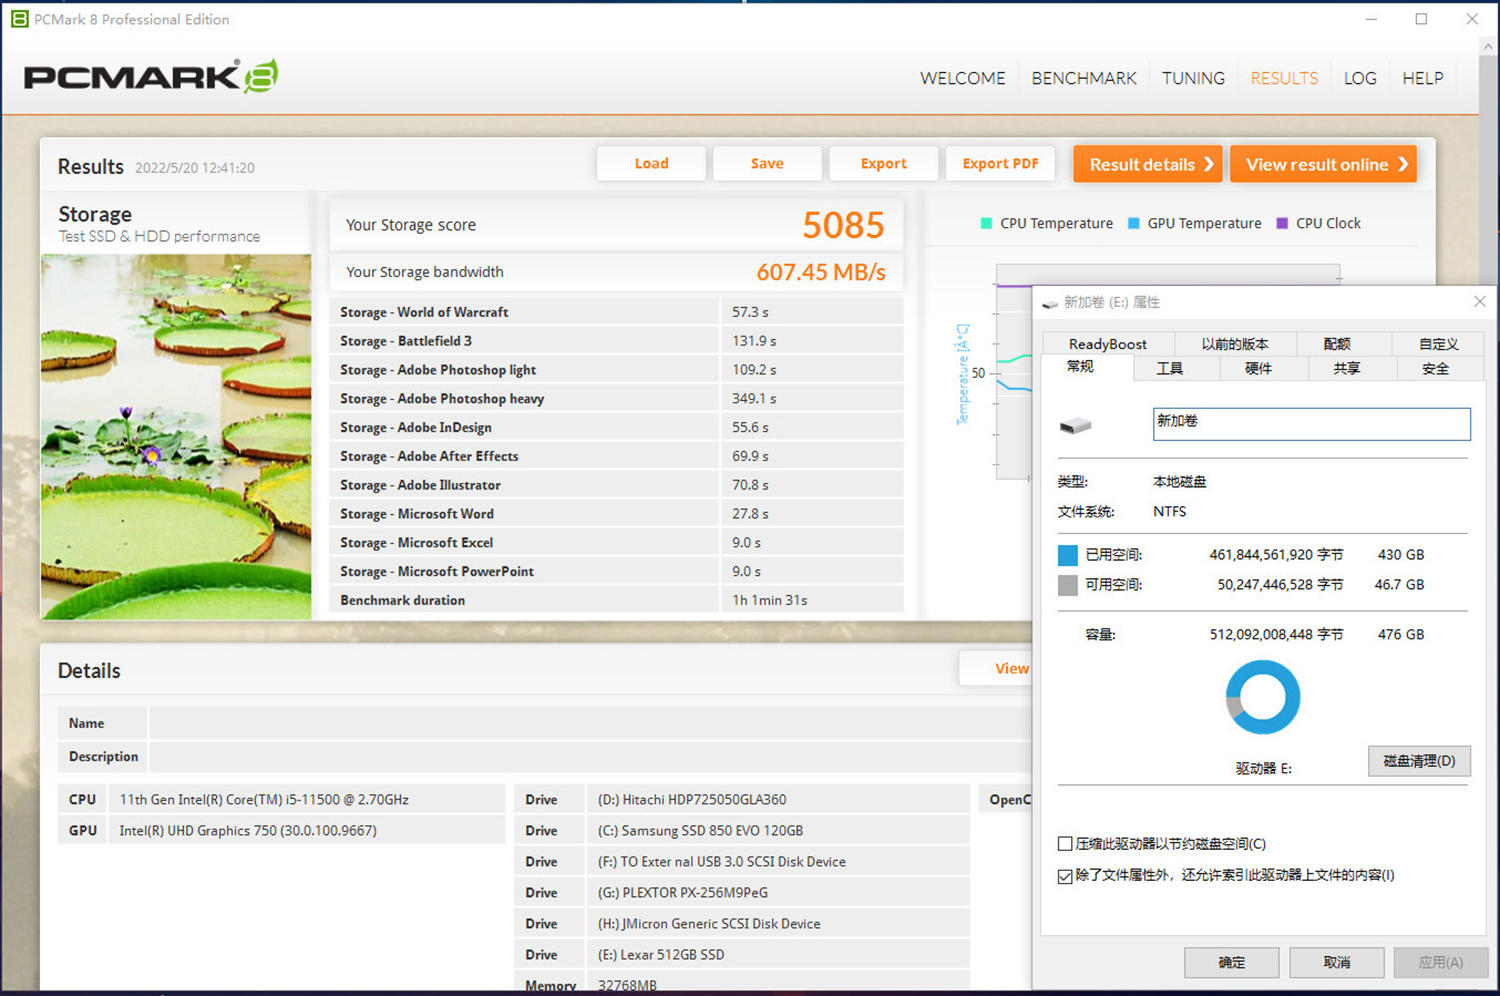Click the Load button
Image resolution: width=1500 pixels, height=996 pixels.
(x=651, y=164)
